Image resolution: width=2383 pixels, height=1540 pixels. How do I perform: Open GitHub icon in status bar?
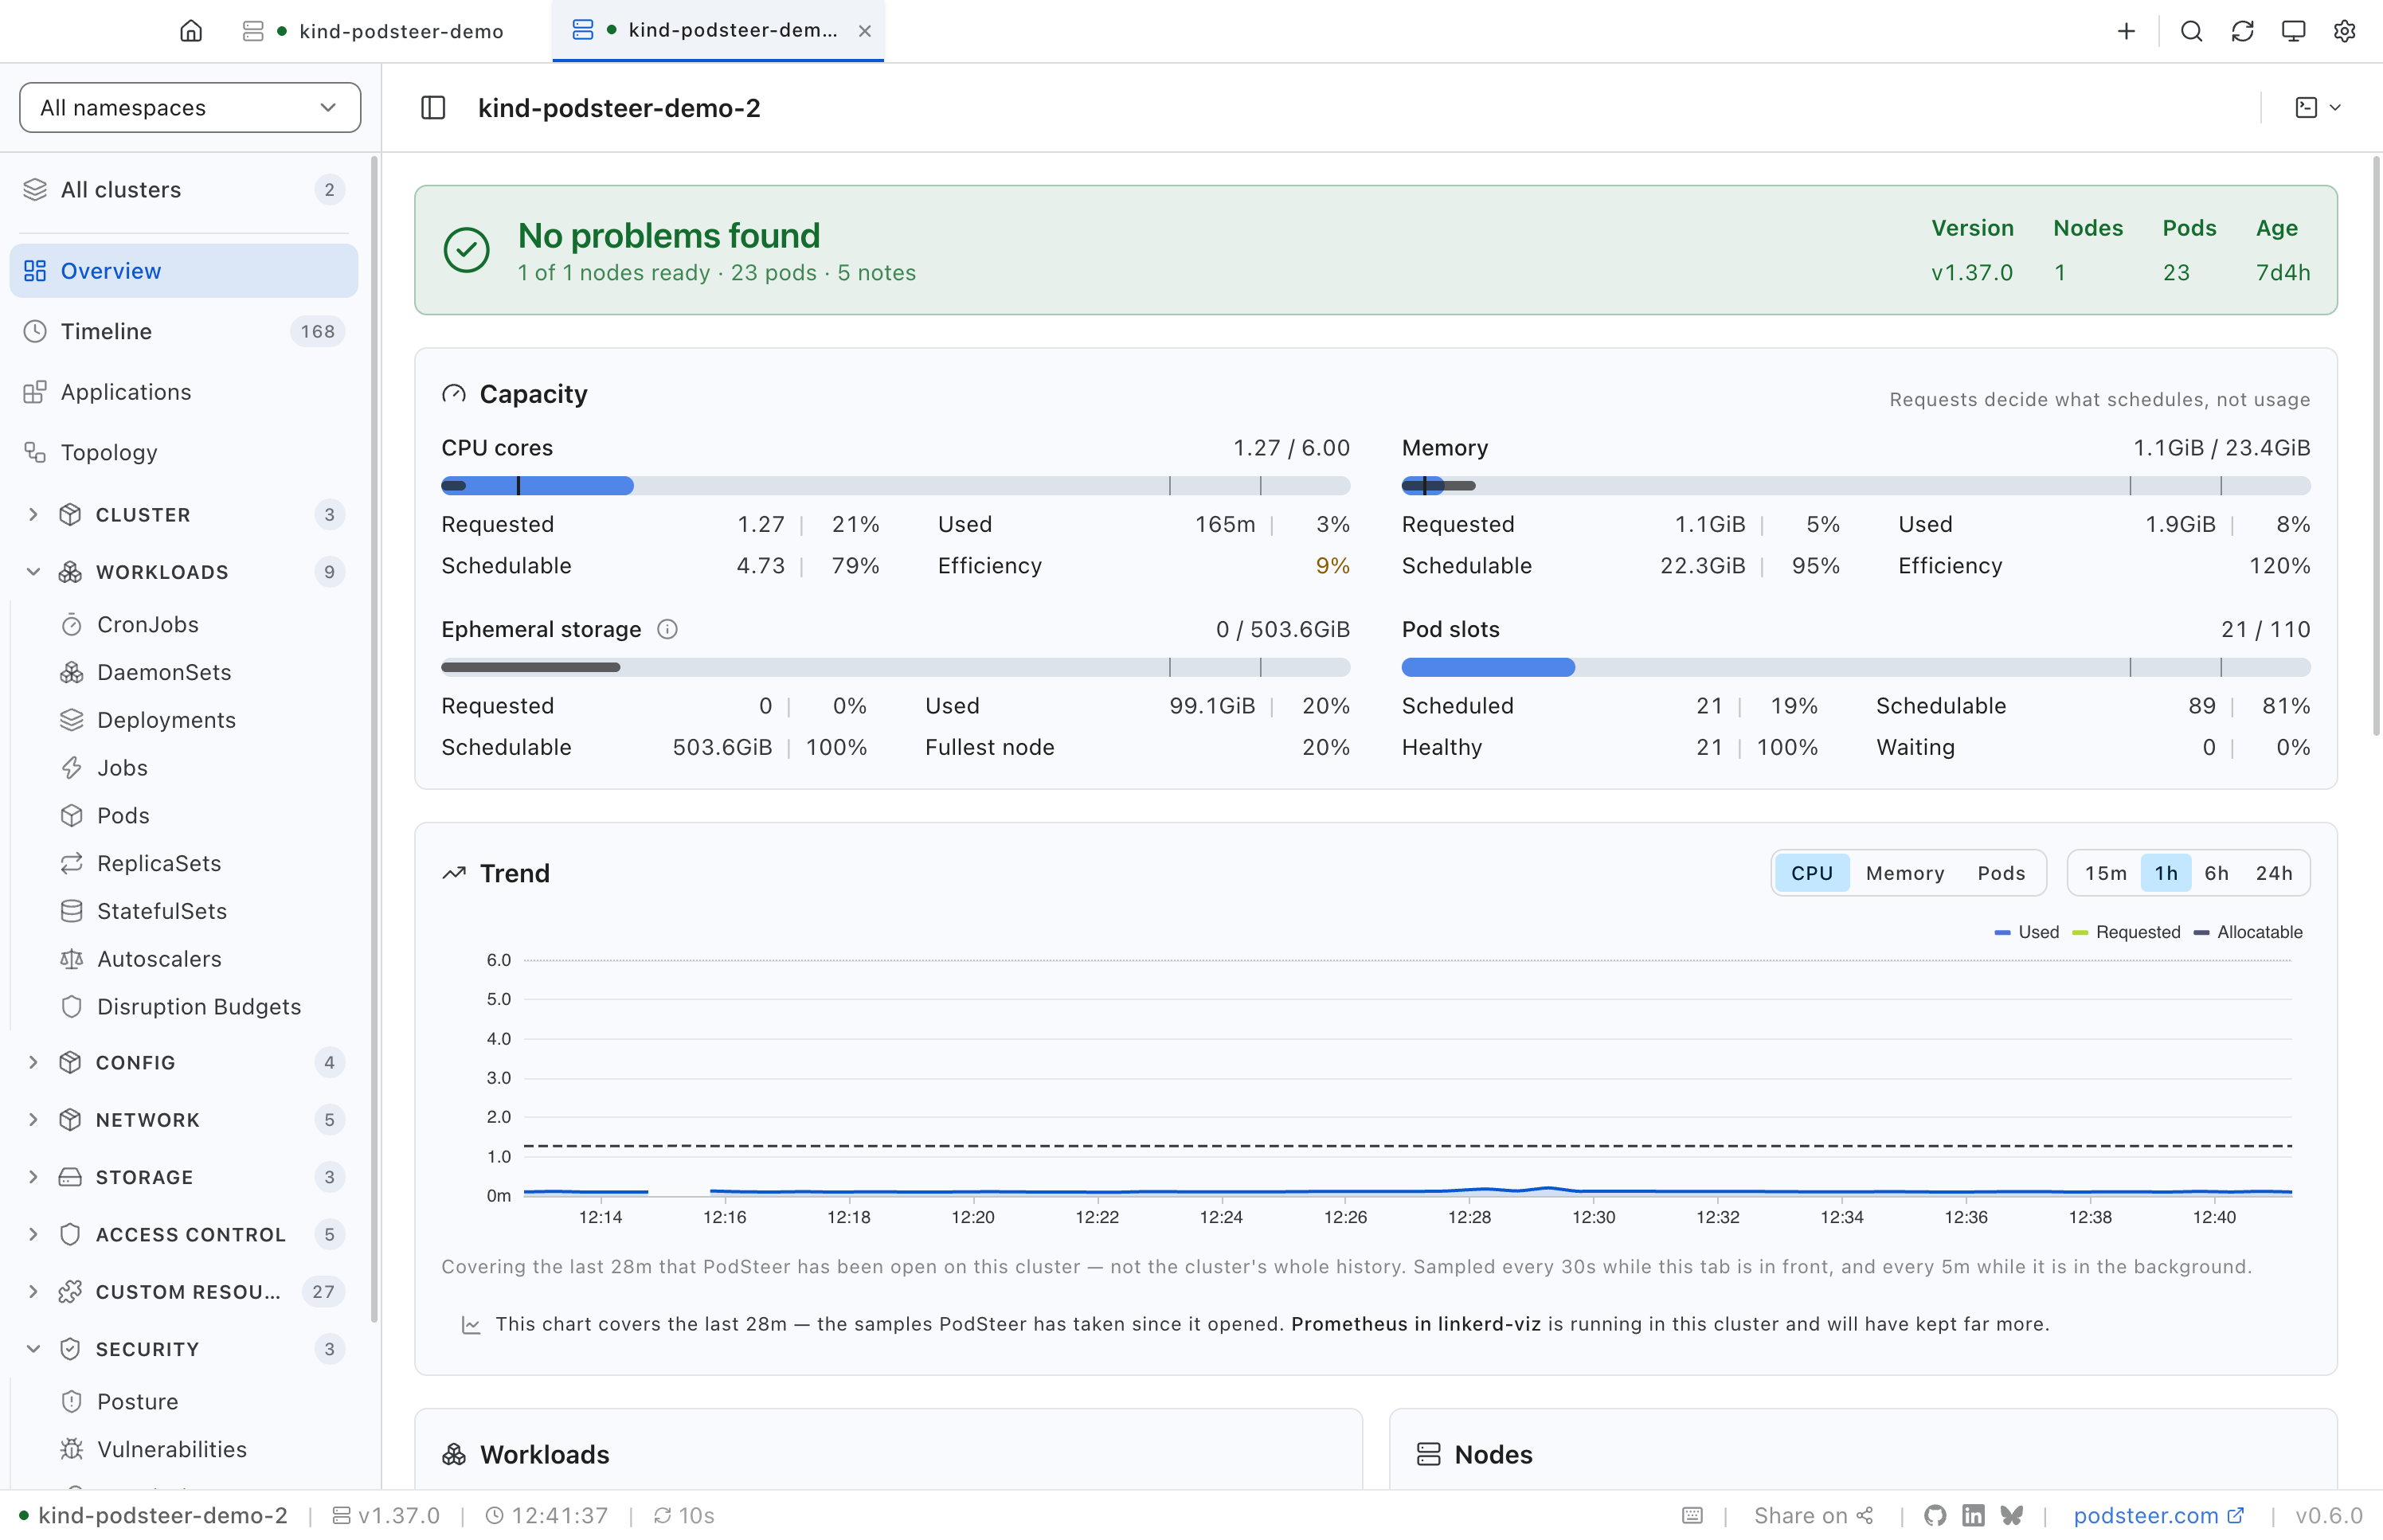1934,1515
